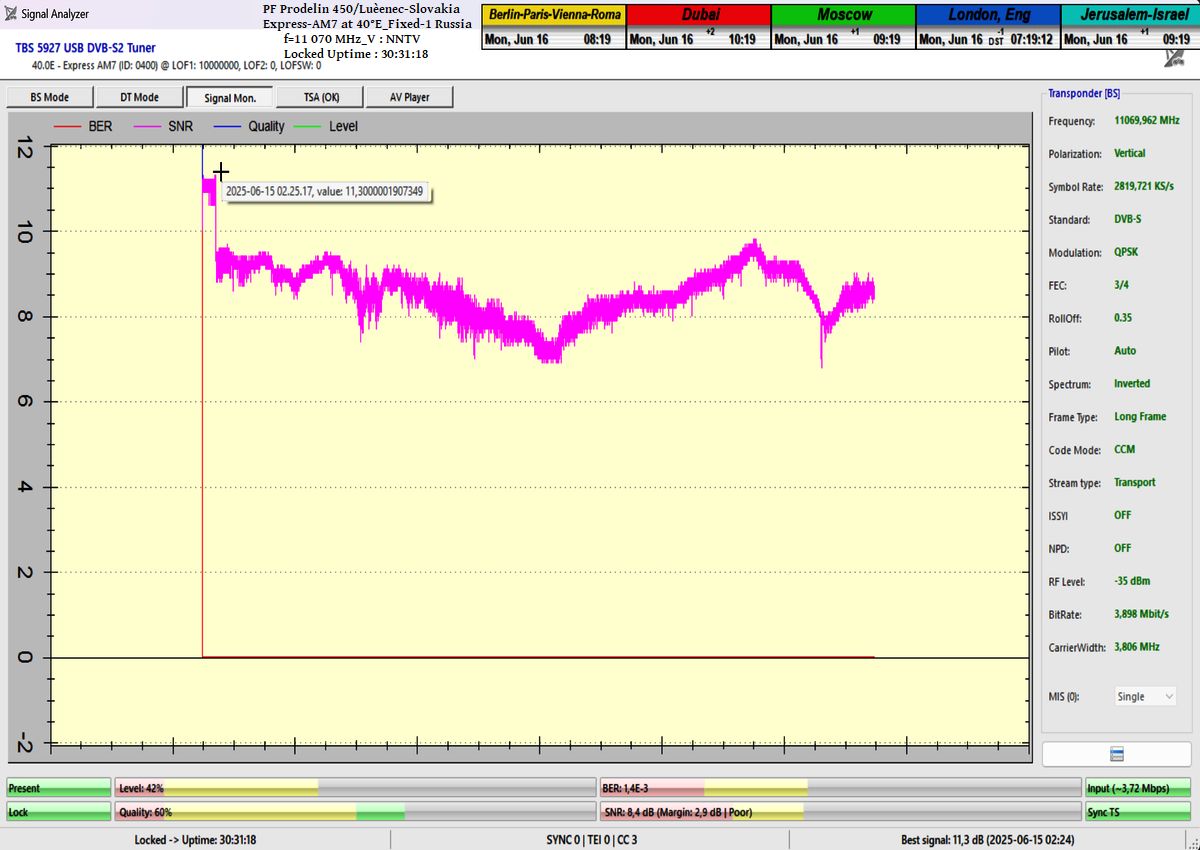Select the Signal Mon. tab

(x=230, y=97)
